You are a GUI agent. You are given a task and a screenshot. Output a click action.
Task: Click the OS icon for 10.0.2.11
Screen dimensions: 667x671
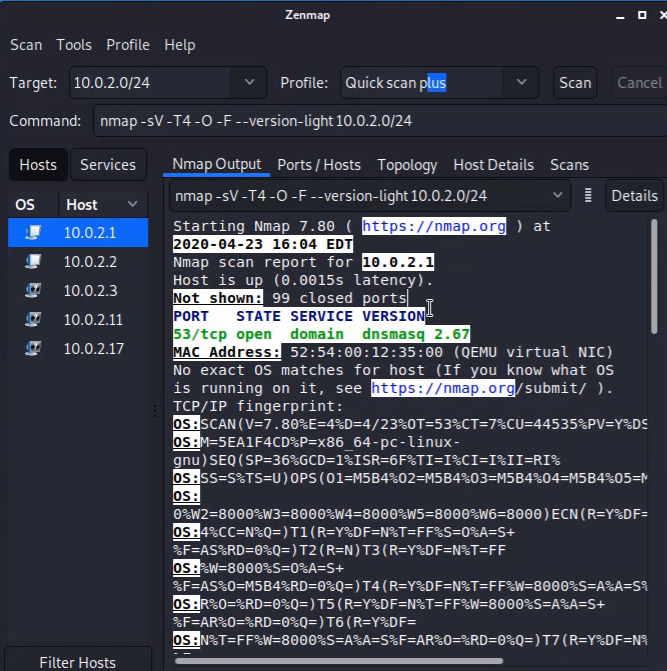pos(33,320)
